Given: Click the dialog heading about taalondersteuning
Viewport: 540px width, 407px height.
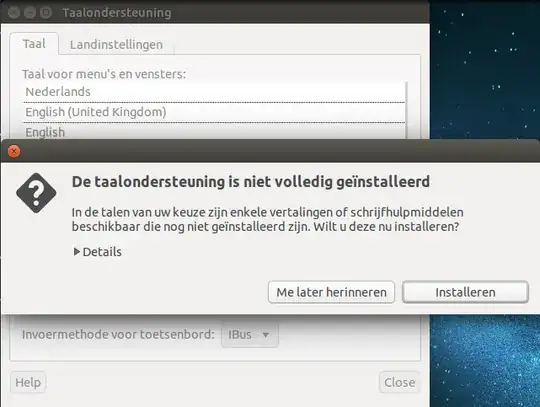Looking at the screenshot, I should (251, 182).
